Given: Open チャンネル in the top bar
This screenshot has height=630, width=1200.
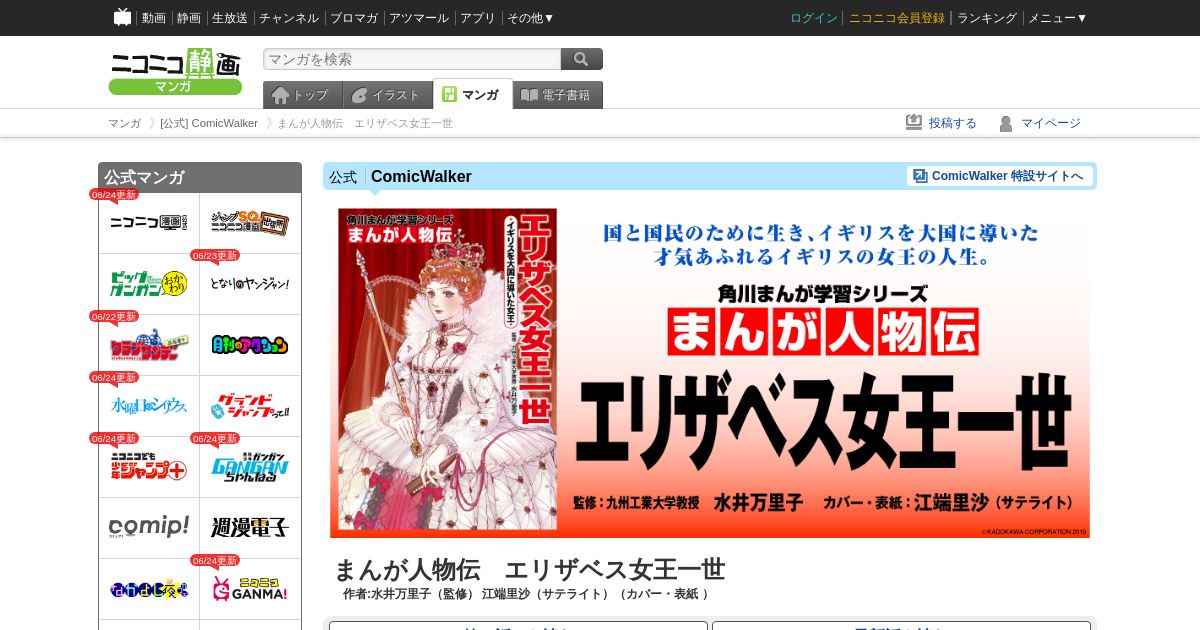Looking at the screenshot, I should tap(289, 18).
